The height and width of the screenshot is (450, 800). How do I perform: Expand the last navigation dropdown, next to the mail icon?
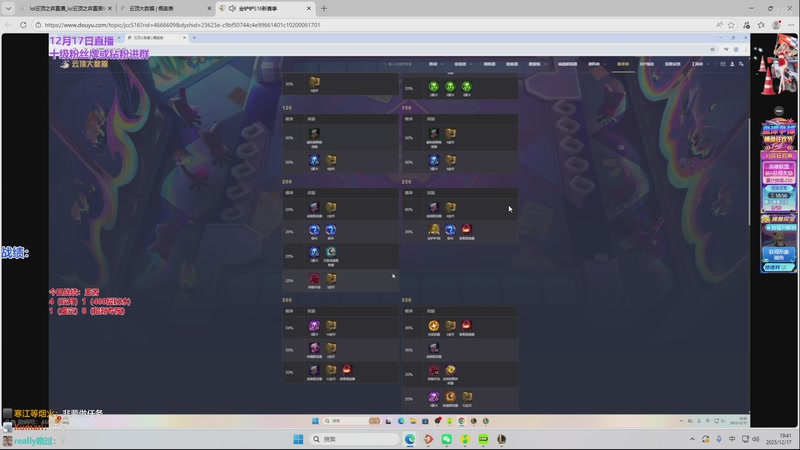click(x=708, y=64)
